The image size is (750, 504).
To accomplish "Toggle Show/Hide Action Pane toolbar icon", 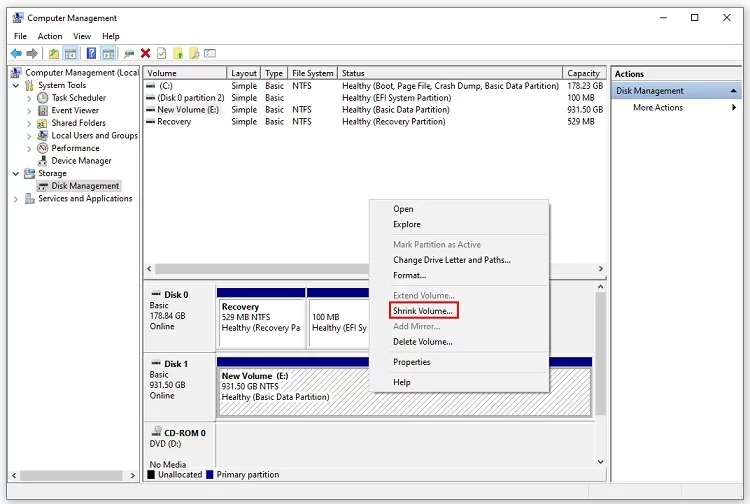I will click(109, 54).
